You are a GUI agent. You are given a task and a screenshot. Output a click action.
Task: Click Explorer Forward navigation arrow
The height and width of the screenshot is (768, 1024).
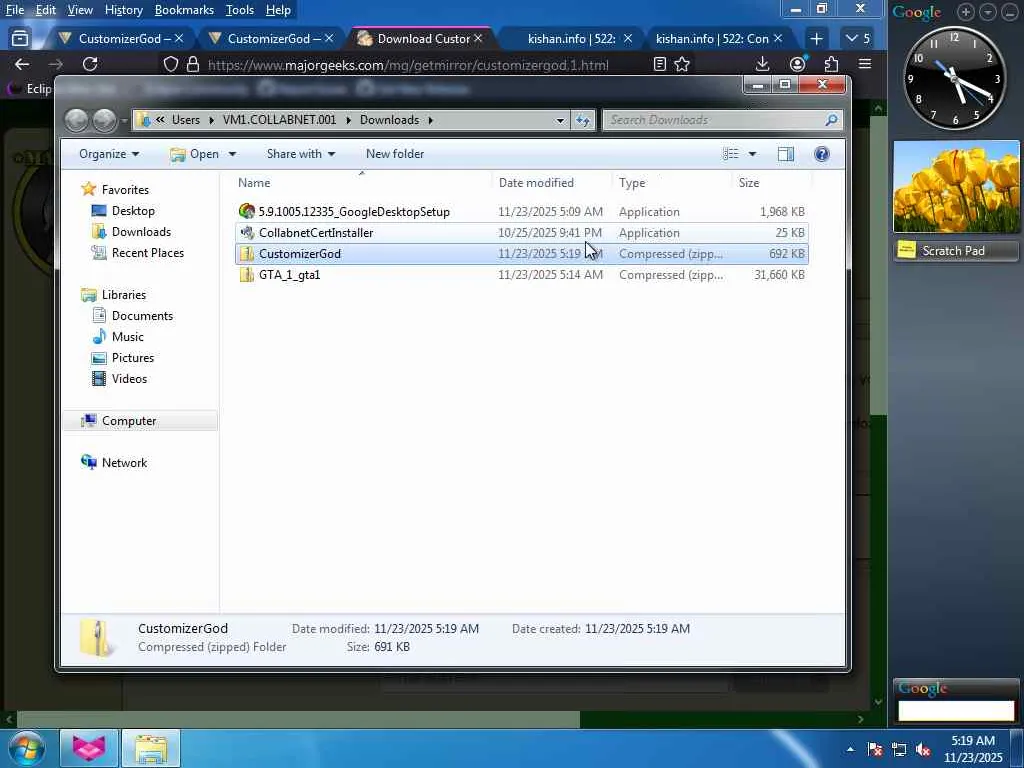104,120
